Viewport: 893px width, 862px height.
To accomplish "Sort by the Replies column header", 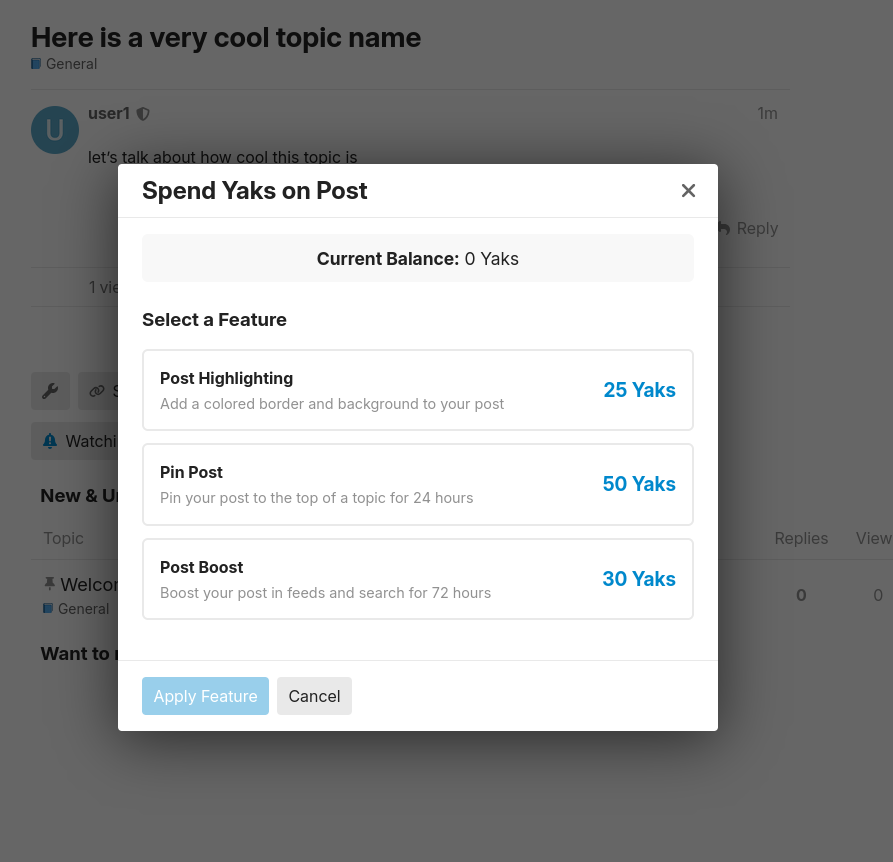I will pyautogui.click(x=801, y=538).
